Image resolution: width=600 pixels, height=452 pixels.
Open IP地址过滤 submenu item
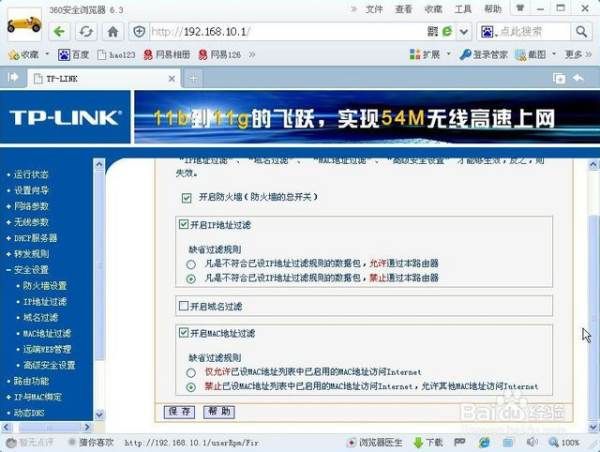point(45,302)
